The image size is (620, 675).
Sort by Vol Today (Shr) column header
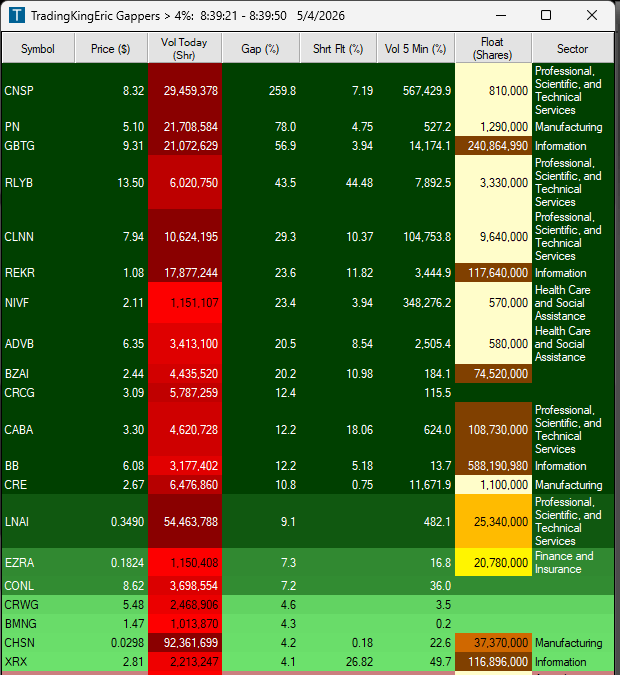(x=185, y=49)
